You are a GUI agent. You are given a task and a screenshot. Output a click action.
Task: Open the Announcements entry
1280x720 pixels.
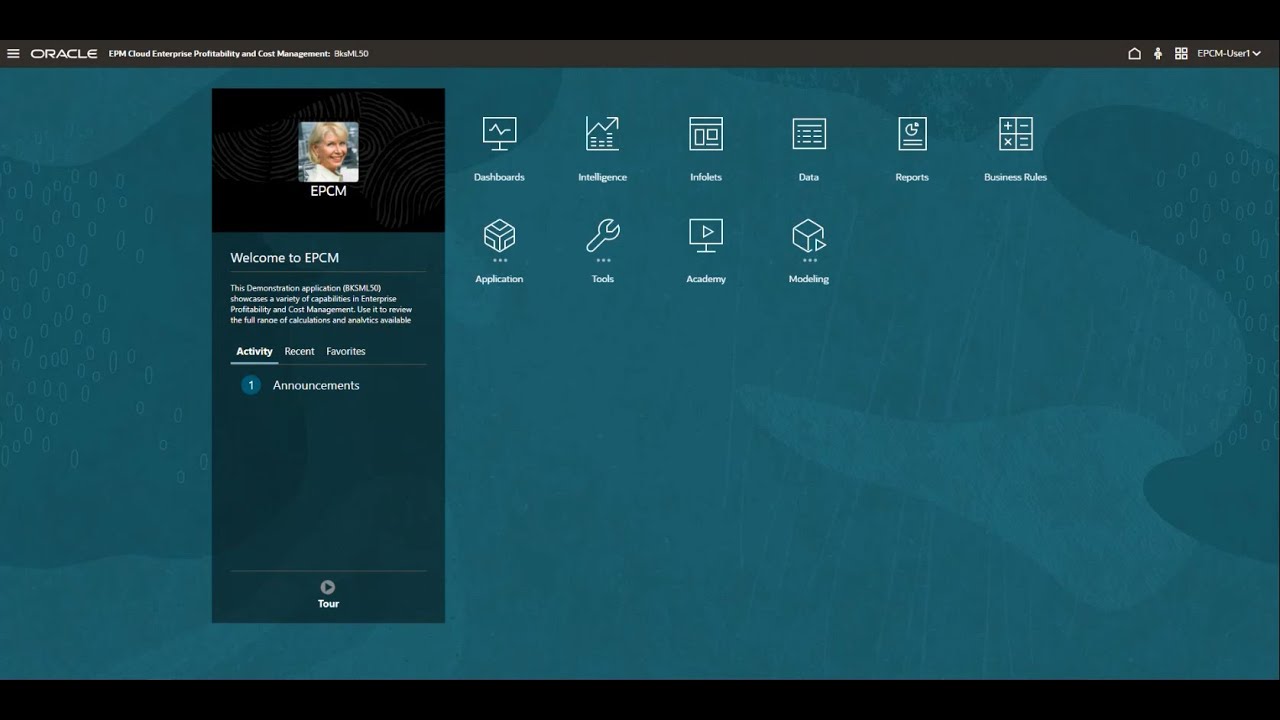(x=316, y=385)
